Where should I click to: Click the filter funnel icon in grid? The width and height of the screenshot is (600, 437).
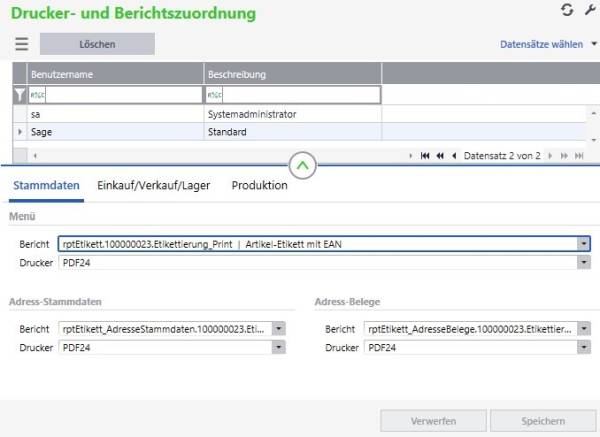[20, 95]
